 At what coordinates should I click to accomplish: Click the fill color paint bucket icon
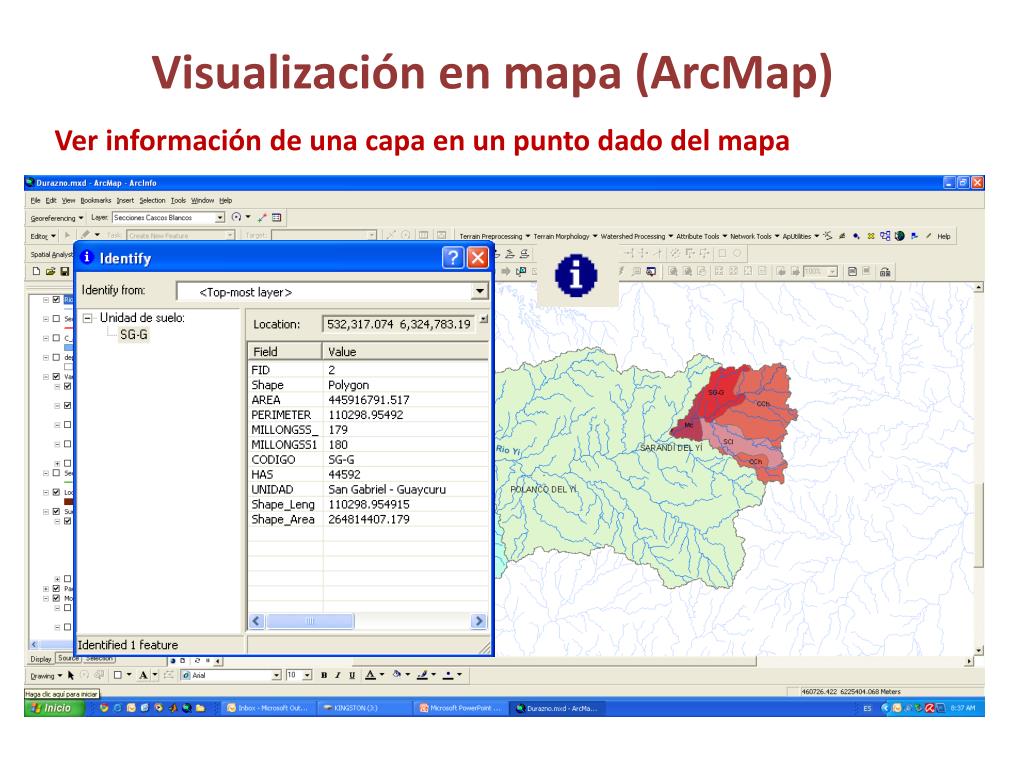tap(396, 675)
